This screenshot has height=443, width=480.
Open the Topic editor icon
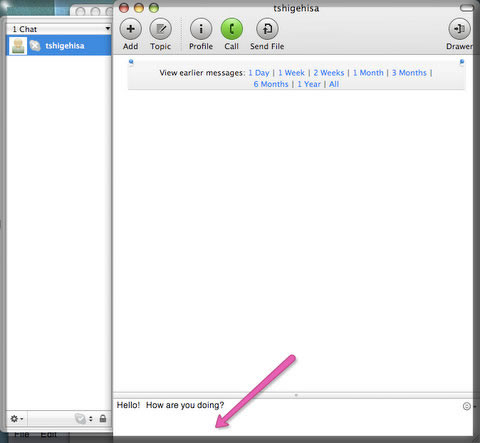tap(160, 29)
